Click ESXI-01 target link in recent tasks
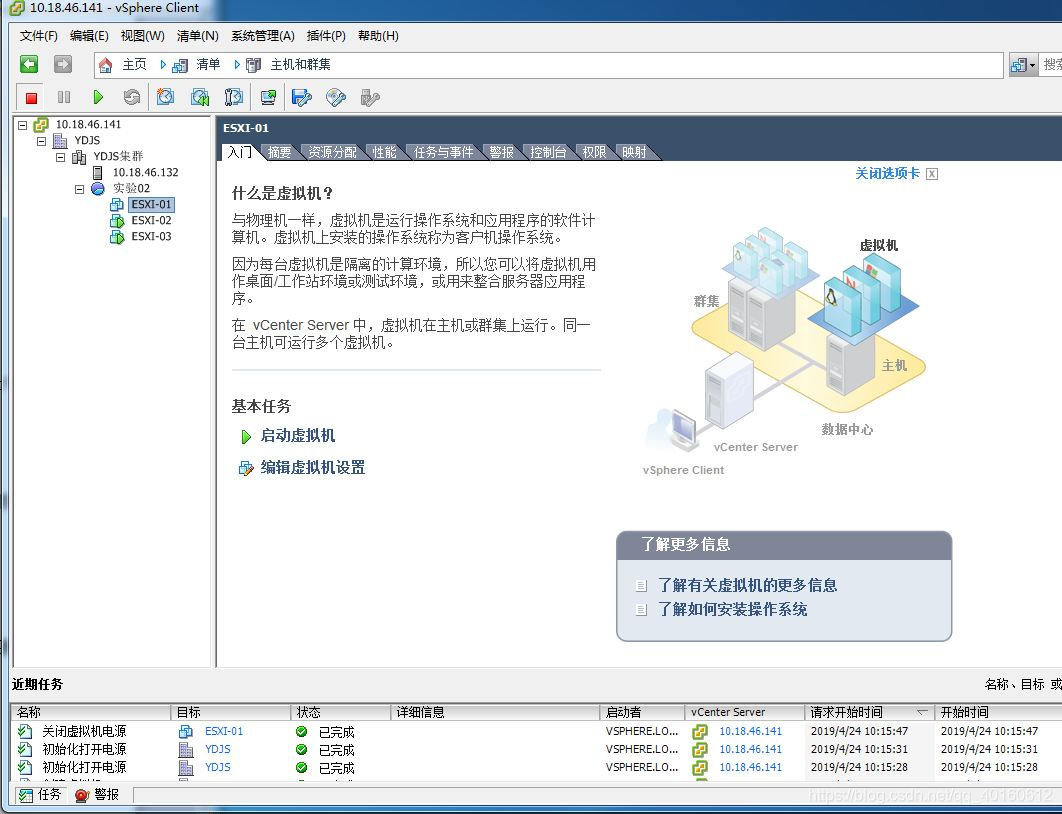 pyautogui.click(x=224, y=731)
